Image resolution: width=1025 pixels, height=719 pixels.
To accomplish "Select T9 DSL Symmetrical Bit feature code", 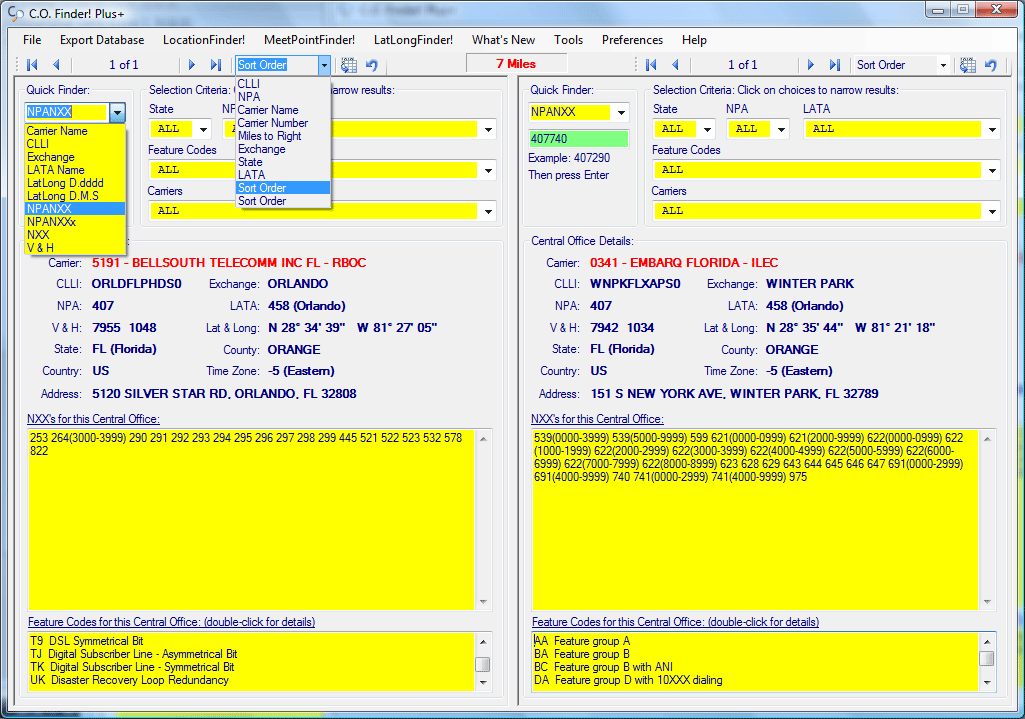I will (86, 641).
